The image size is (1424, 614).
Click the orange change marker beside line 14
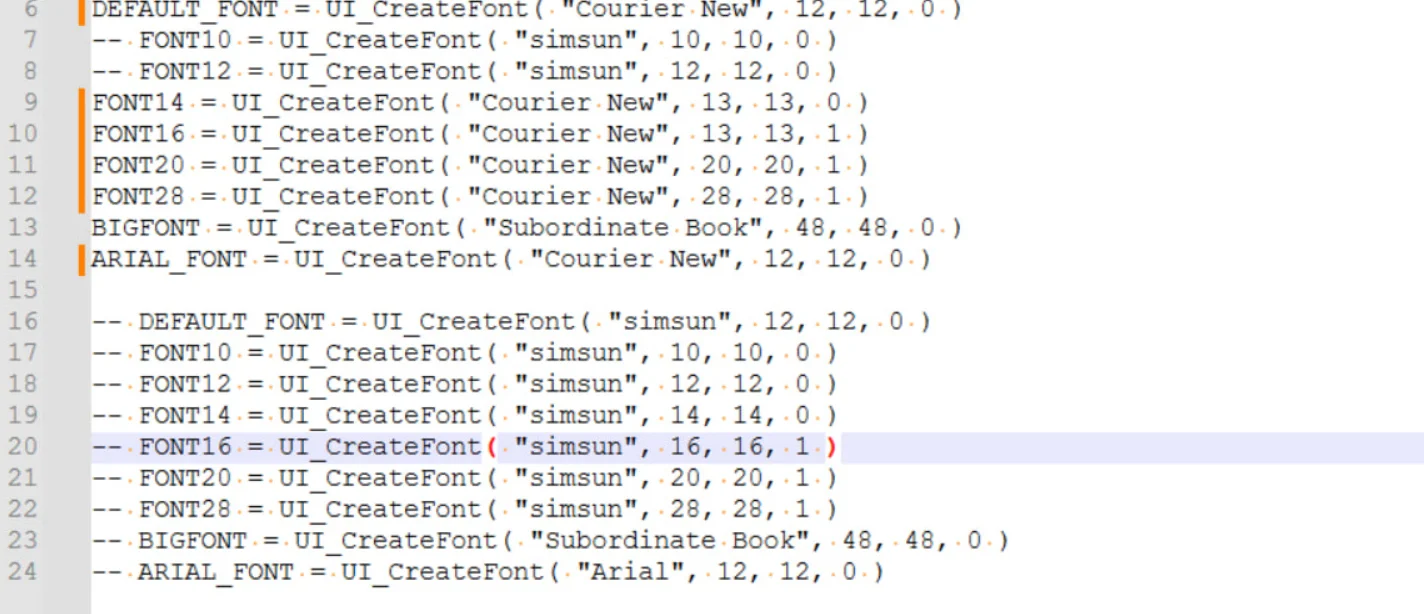(82, 260)
